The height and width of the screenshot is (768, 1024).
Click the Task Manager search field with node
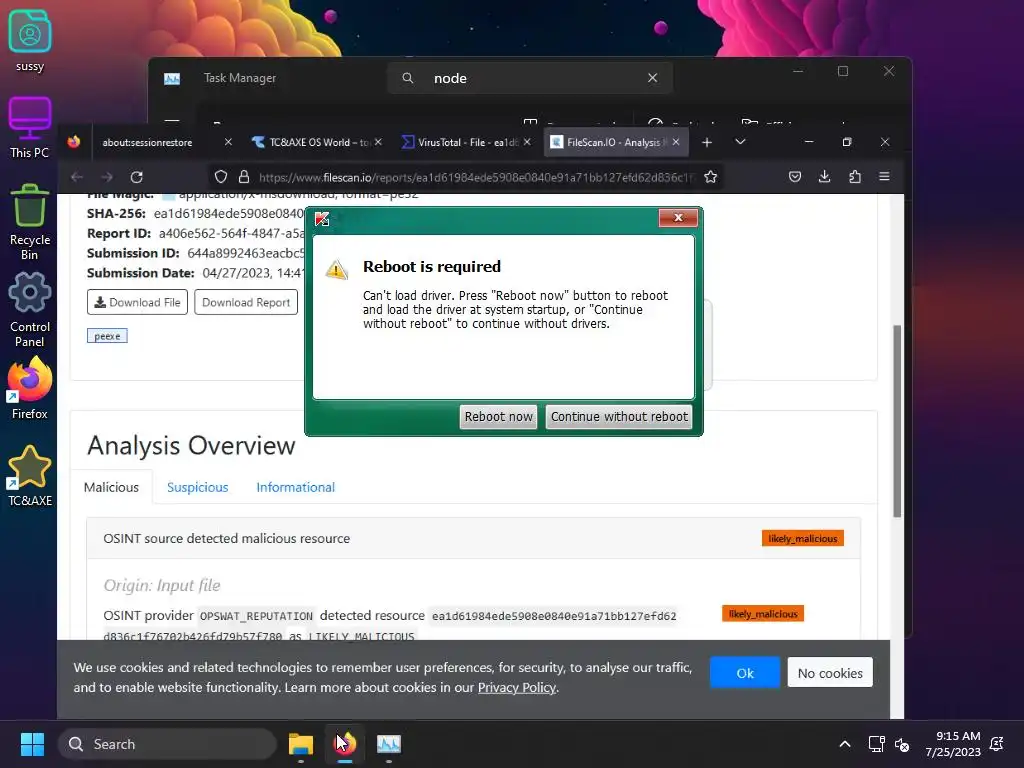point(530,78)
